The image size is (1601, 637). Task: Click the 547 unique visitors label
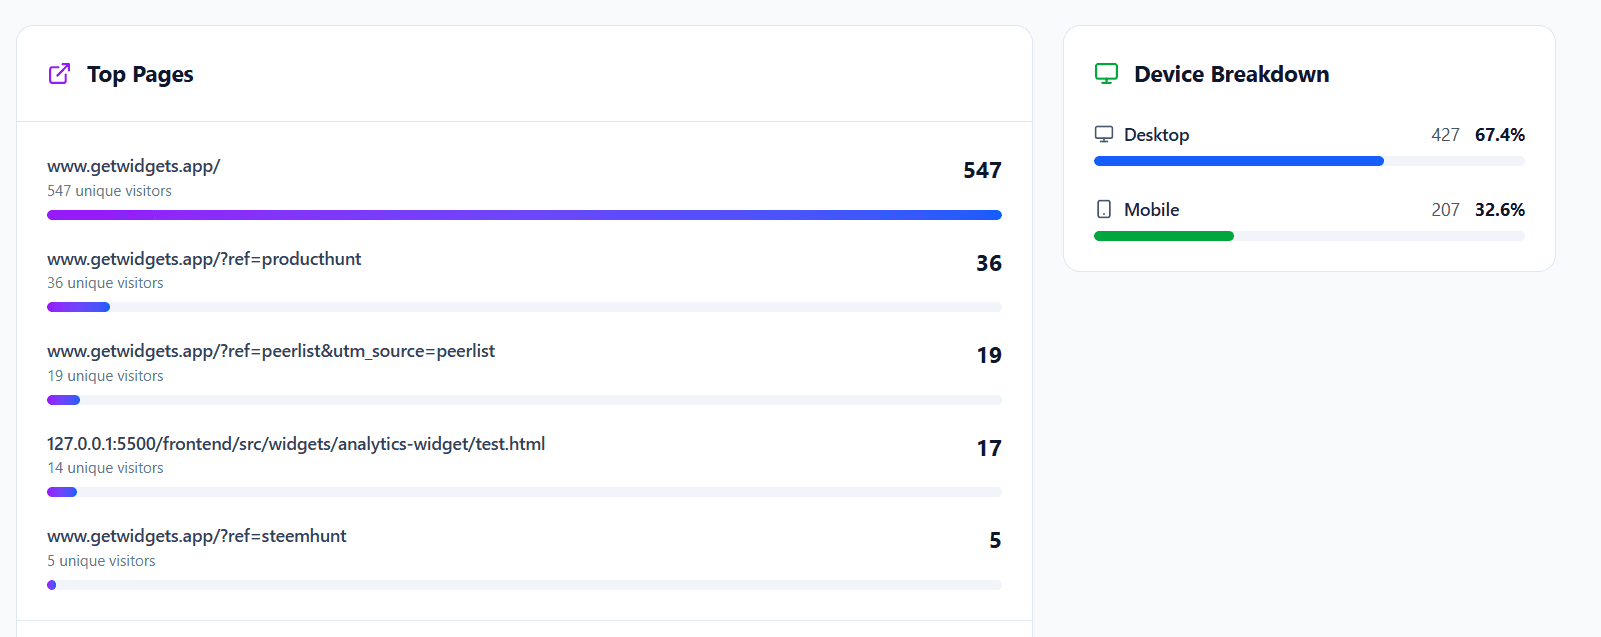pos(108,191)
